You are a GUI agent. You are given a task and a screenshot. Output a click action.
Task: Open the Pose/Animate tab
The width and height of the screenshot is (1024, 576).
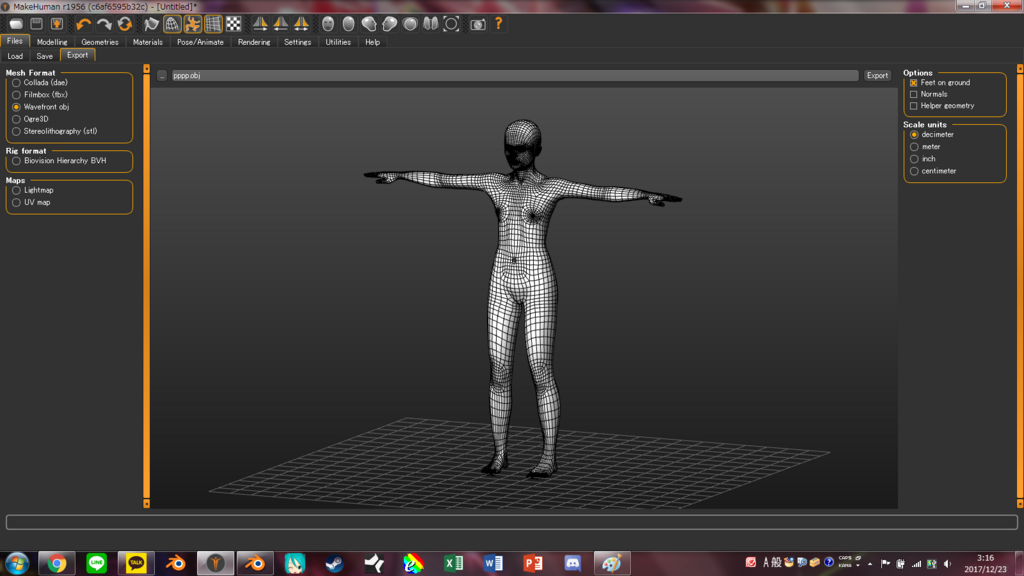[200, 42]
